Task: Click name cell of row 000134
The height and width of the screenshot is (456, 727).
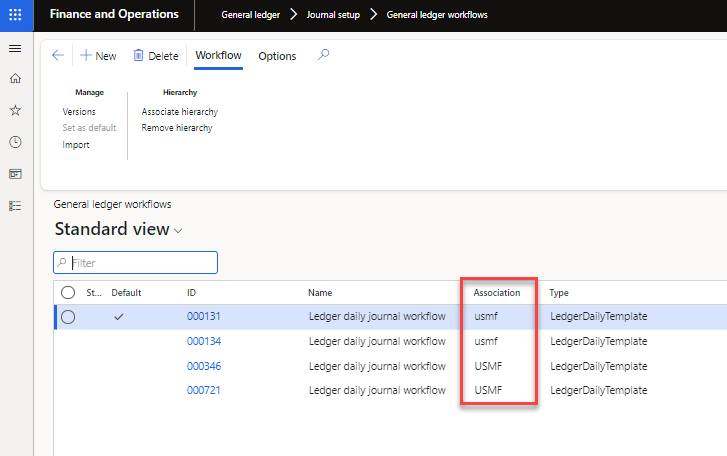Action: click(377, 342)
